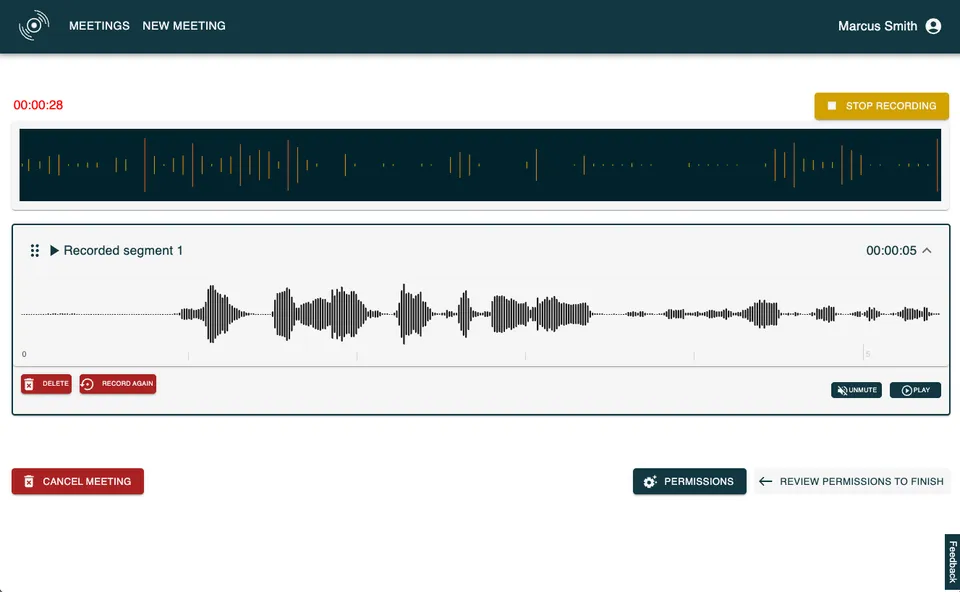Click trash icon in Cancel Meeting button

pyautogui.click(x=29, y=482)
